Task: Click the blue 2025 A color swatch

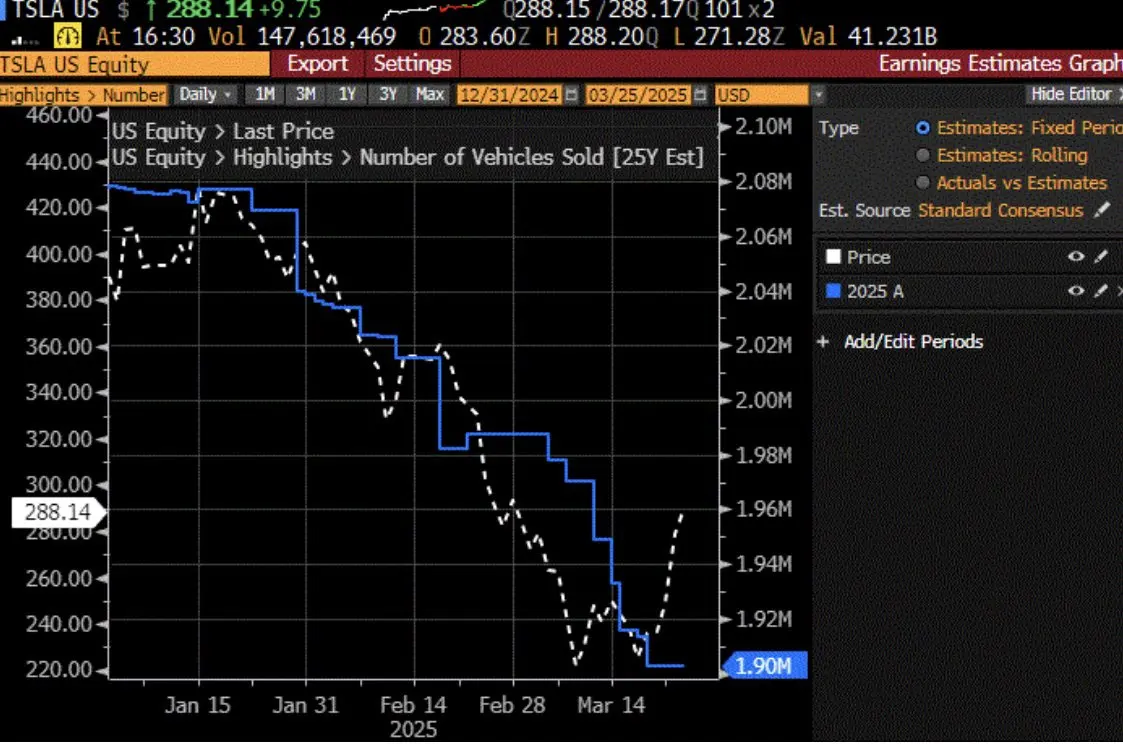Action: click(x=833, y=291)
